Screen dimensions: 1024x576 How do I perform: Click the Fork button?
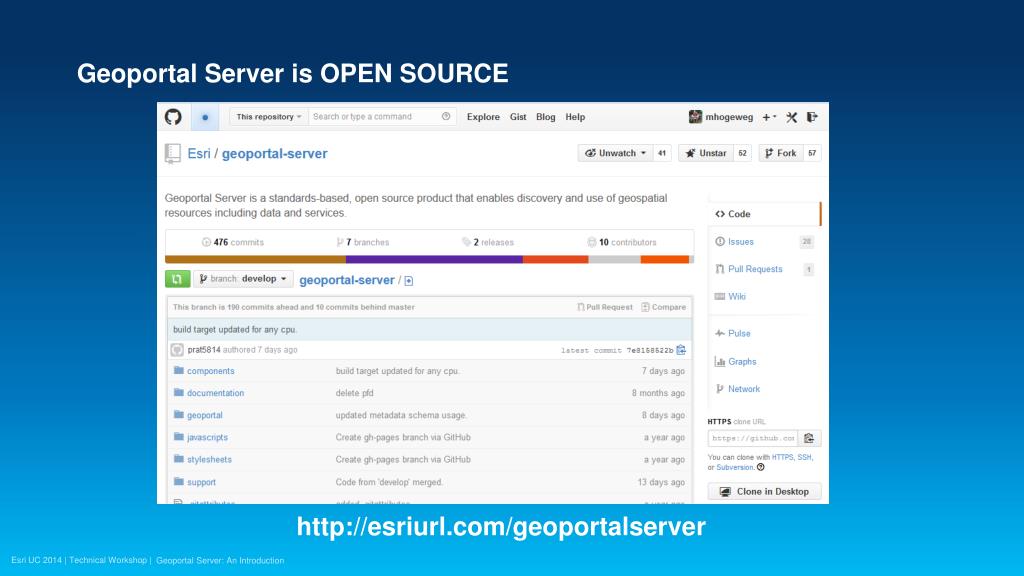[780, 153]
